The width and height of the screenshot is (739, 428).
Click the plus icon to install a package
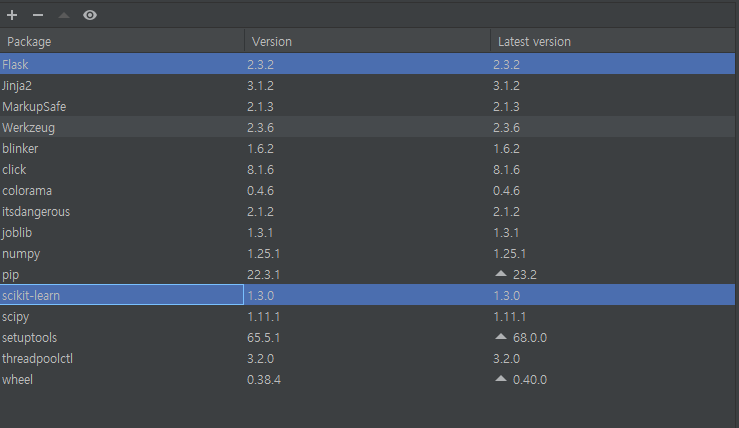pos(12,15)
